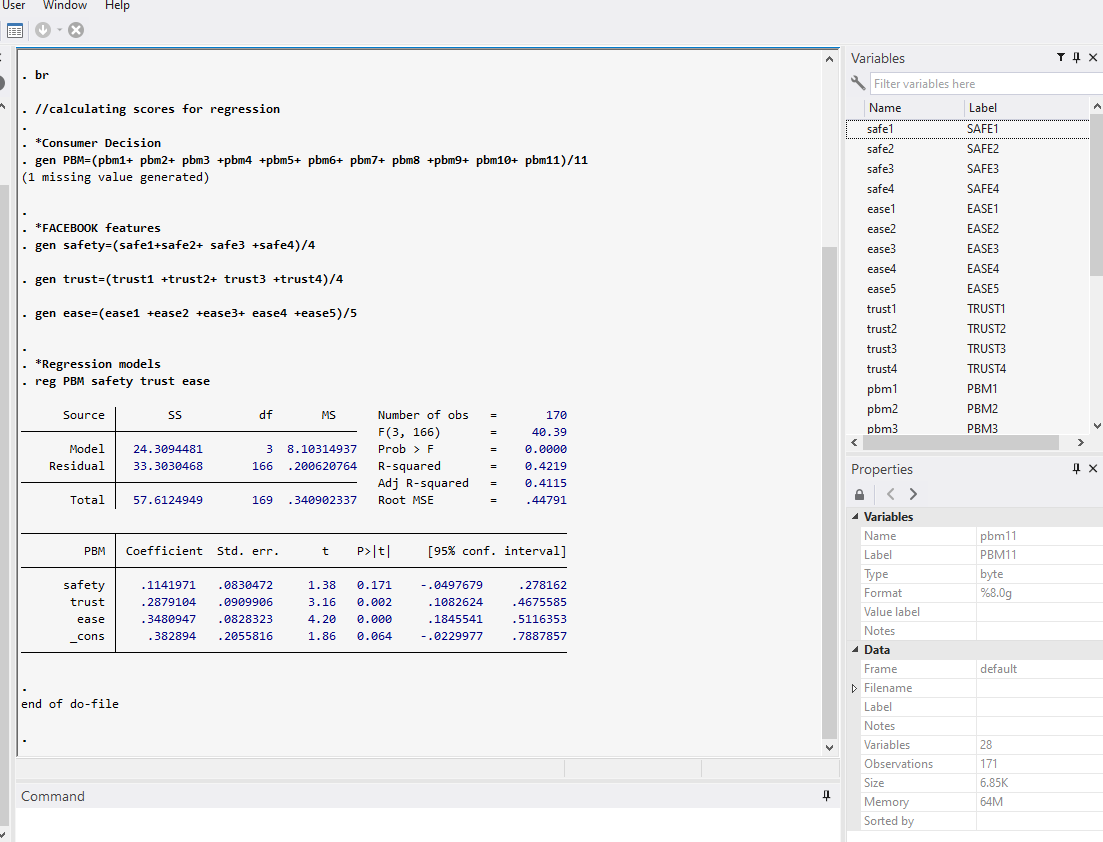Pin the Variables panel

1077,58
